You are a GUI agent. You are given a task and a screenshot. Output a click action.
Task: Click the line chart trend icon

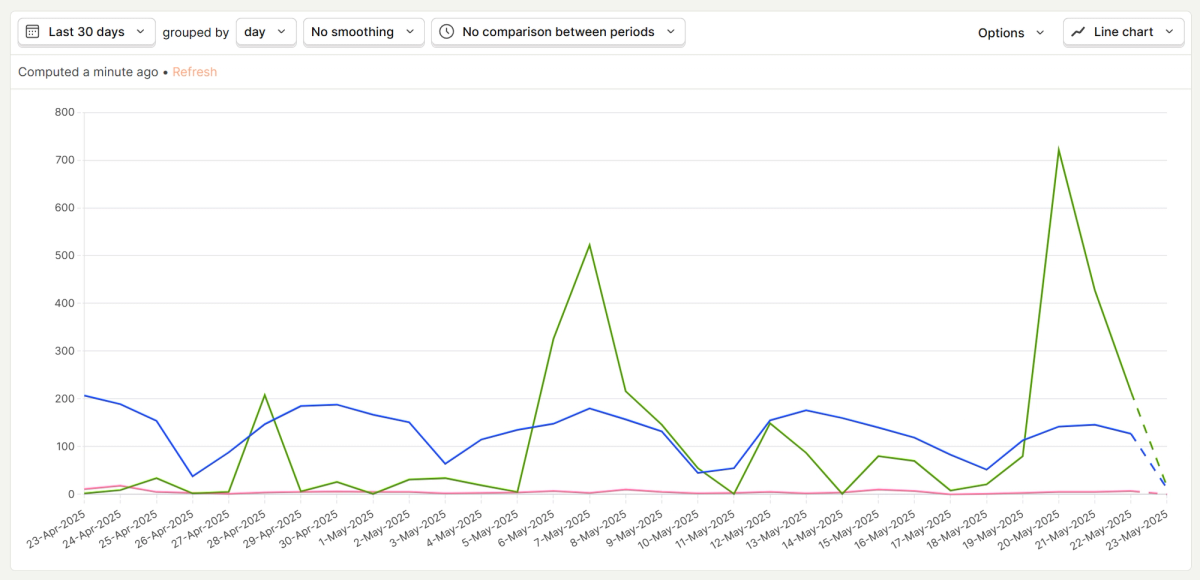pos(1078,32)
